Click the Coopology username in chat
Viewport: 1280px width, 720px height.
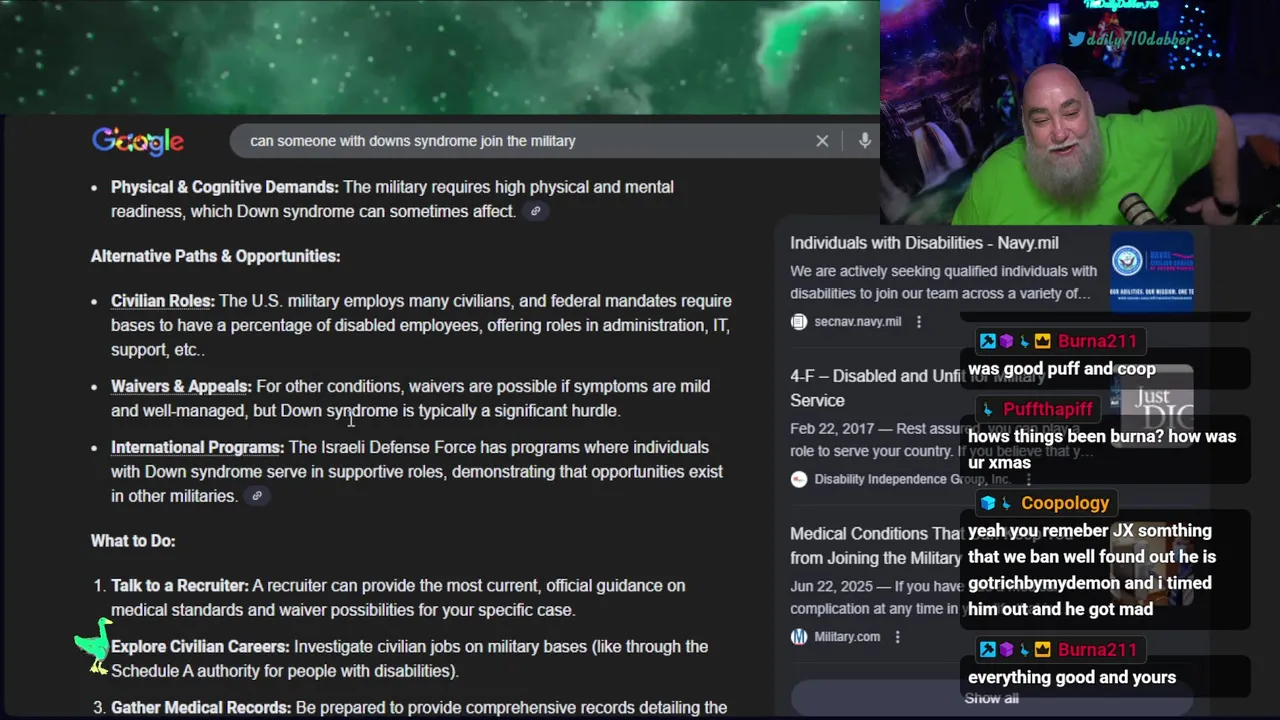click(x=1065, y=503)
